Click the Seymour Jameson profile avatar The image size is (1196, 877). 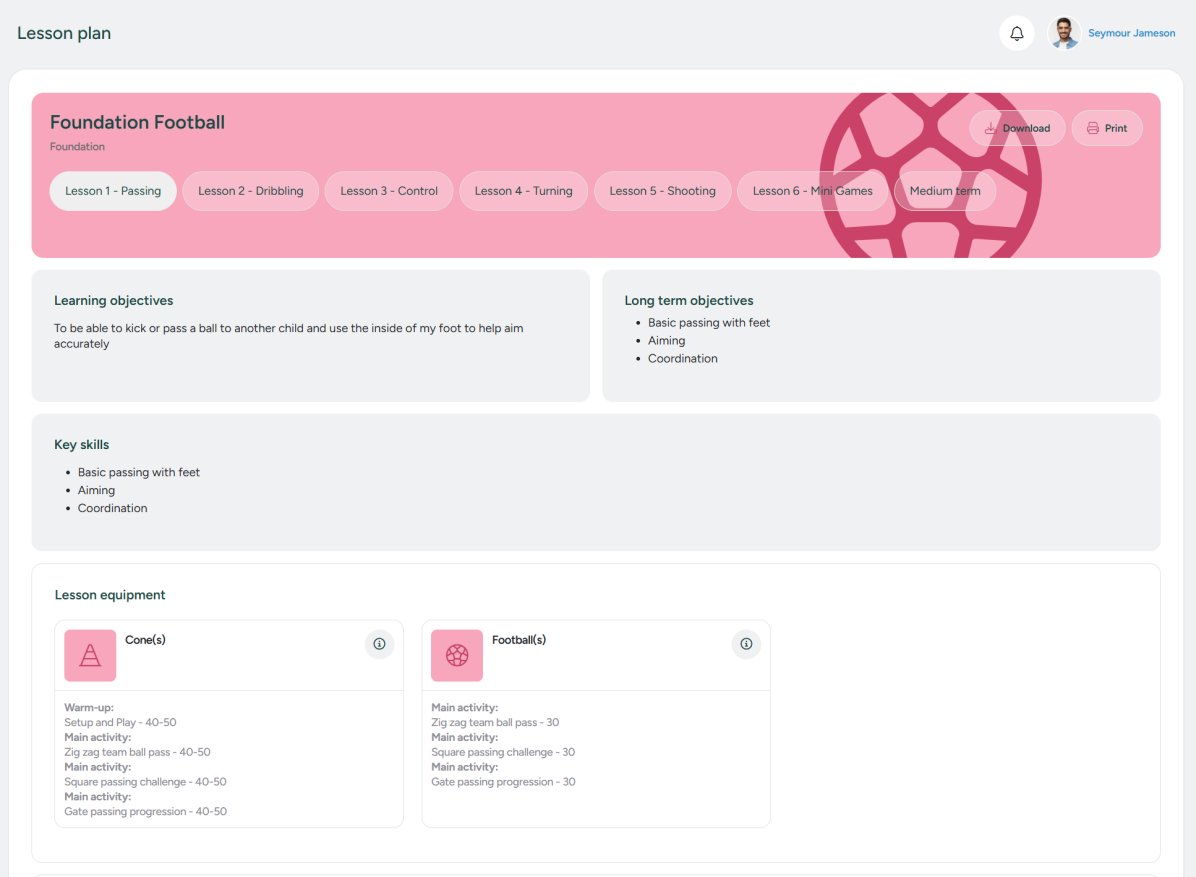(1063, 33)
